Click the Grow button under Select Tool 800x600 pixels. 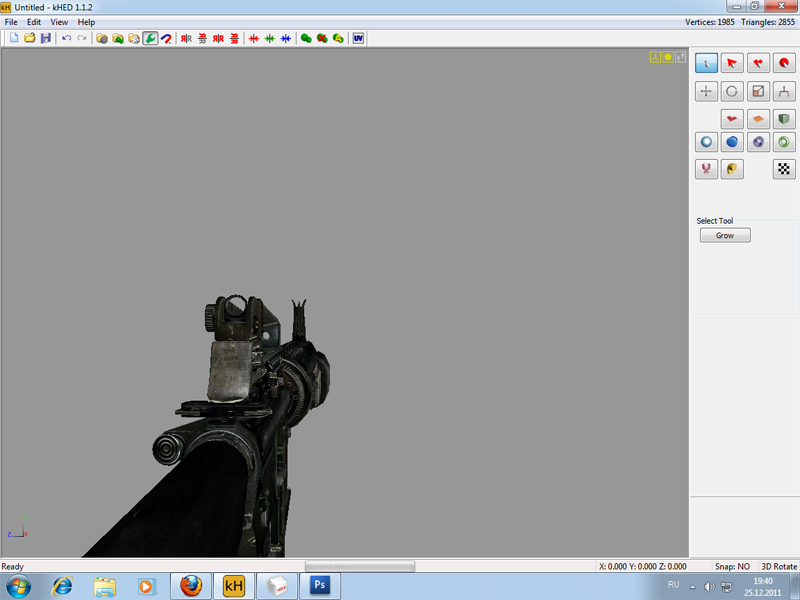tap(725, 235)
